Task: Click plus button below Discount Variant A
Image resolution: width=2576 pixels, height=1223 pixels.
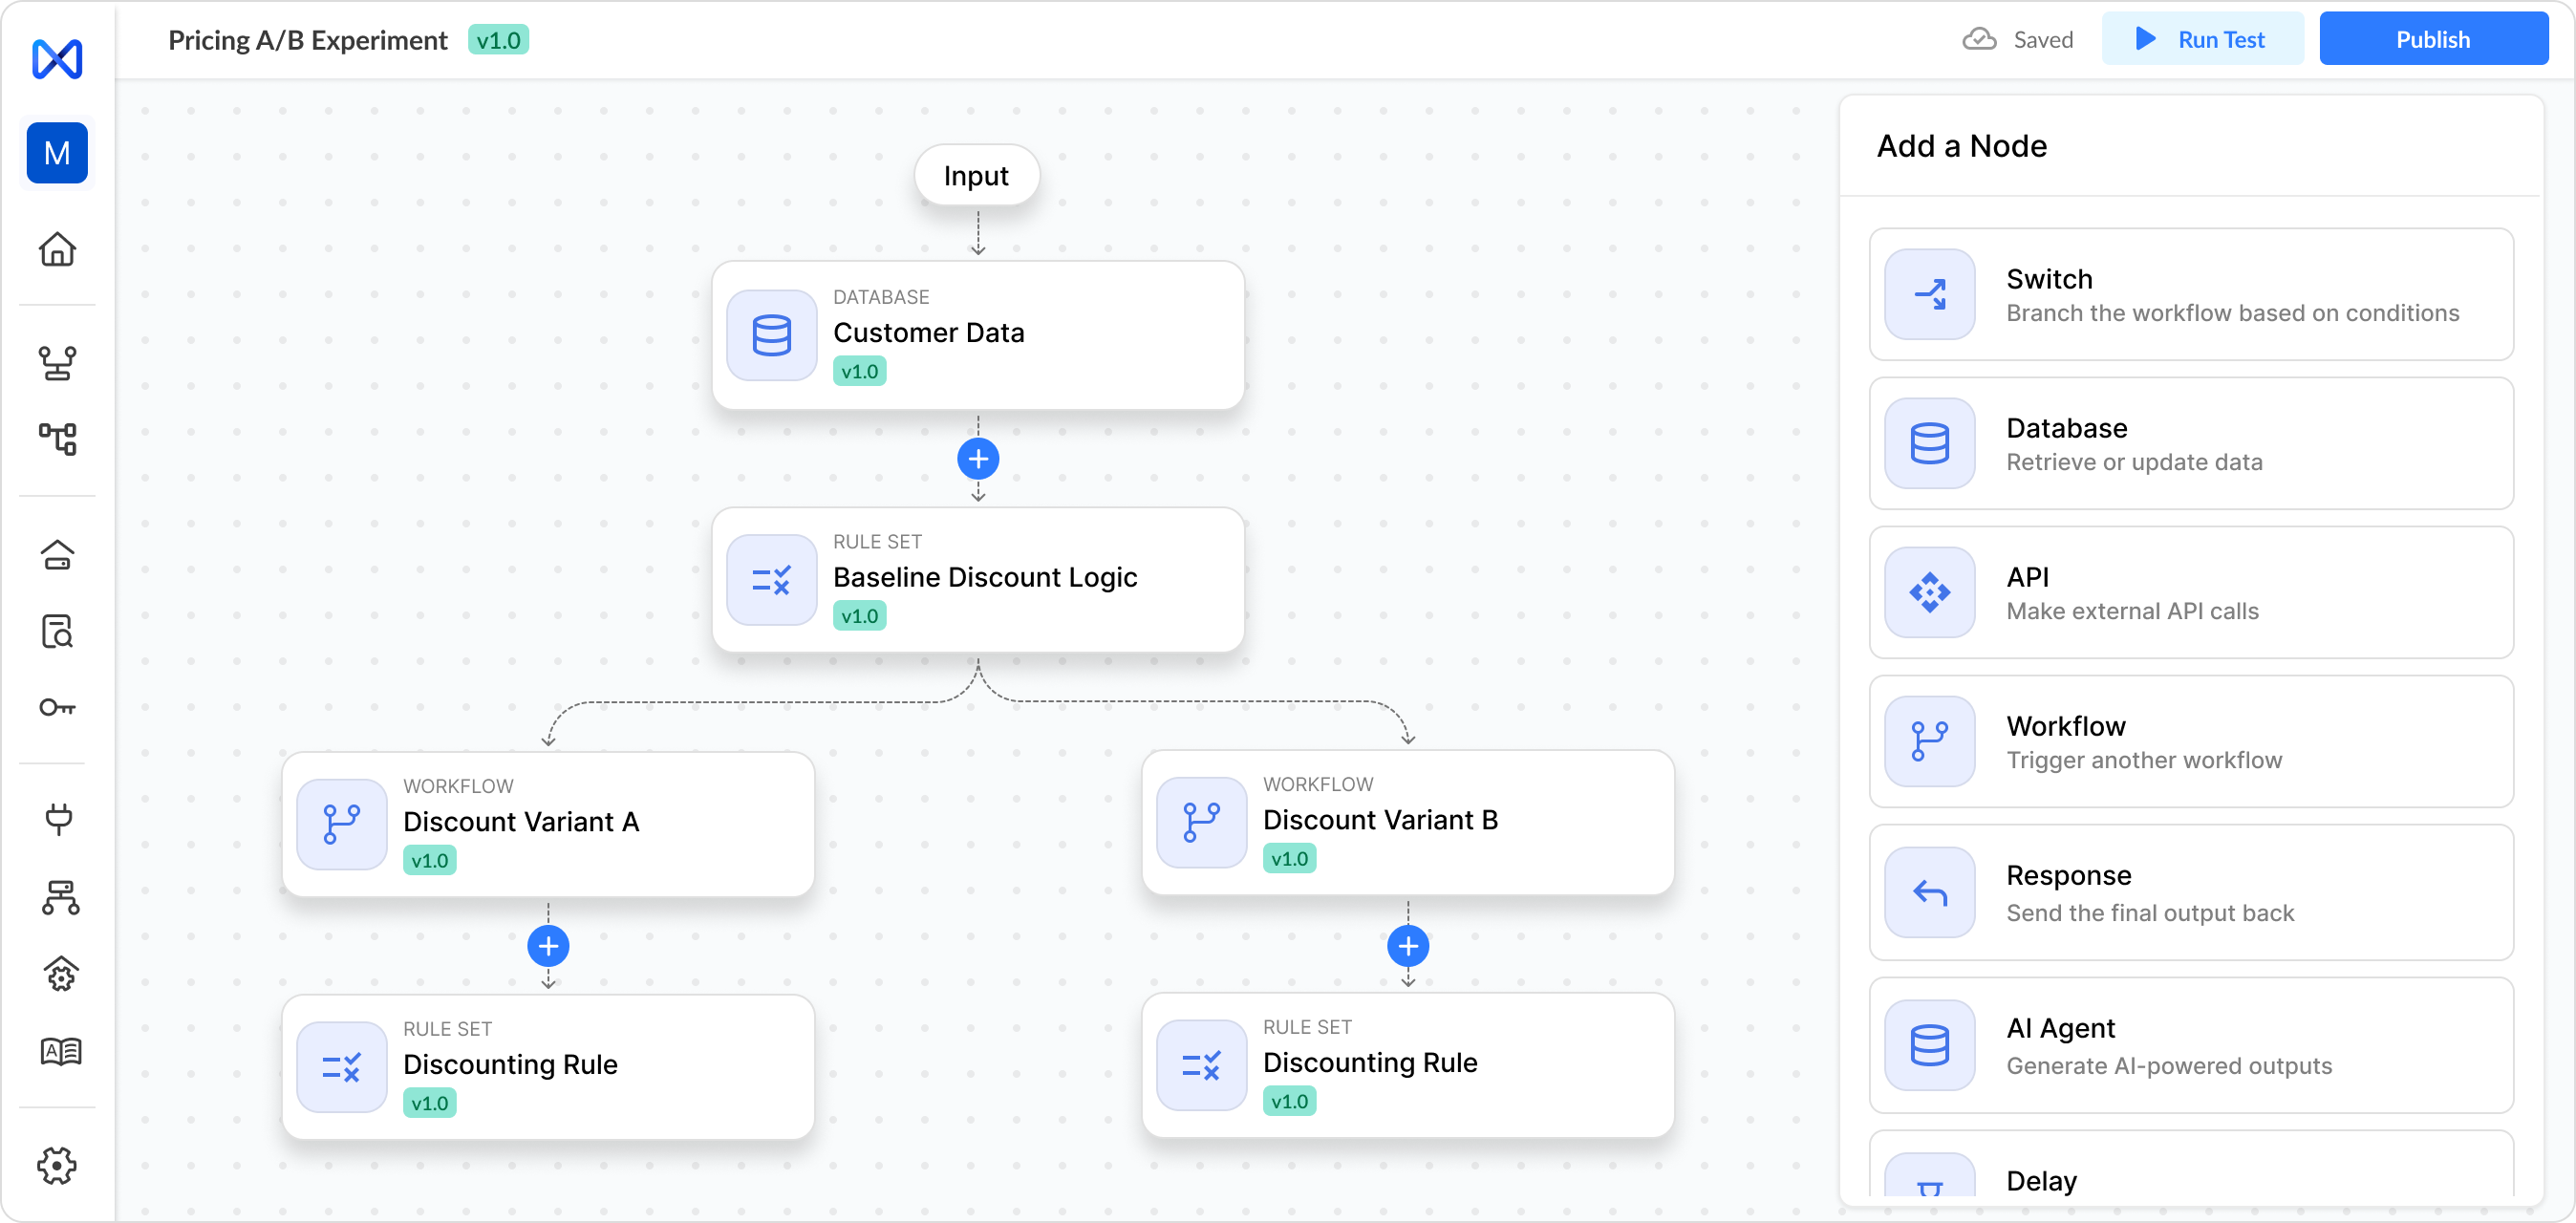Action: (548, 946)
